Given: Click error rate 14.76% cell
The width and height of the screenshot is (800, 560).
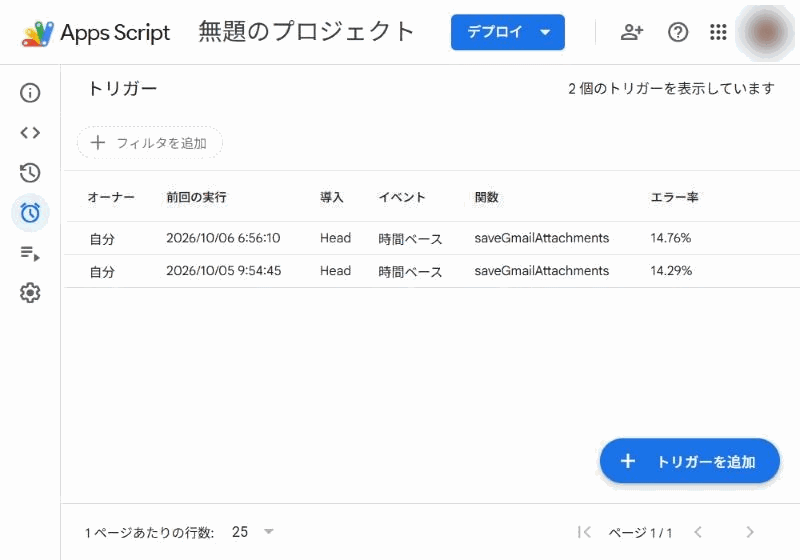Looking at the screenshot, I should coord(670,238).
